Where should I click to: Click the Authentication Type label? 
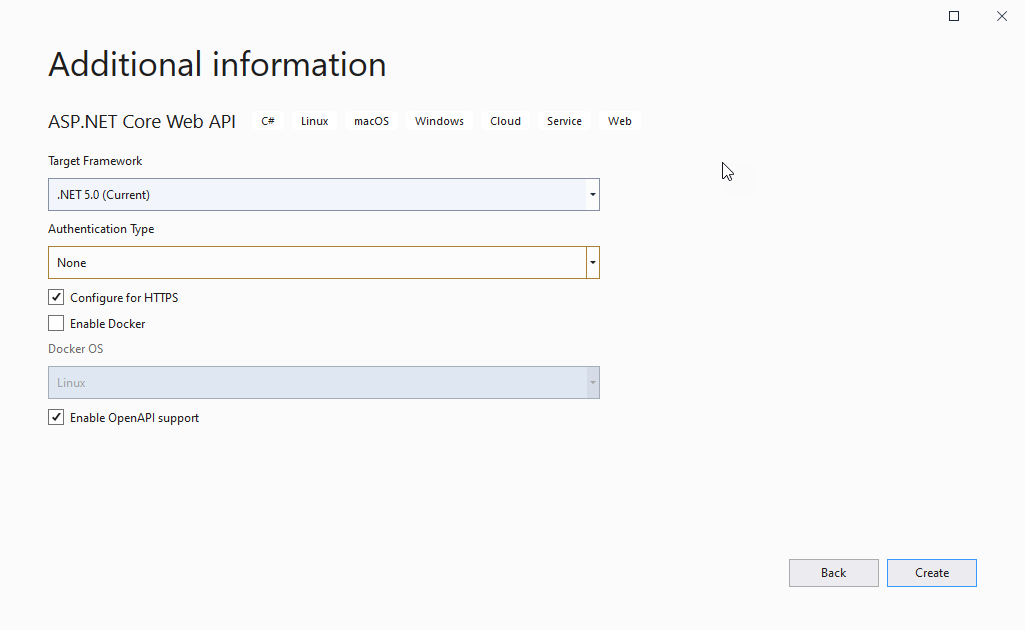[101, 229]
